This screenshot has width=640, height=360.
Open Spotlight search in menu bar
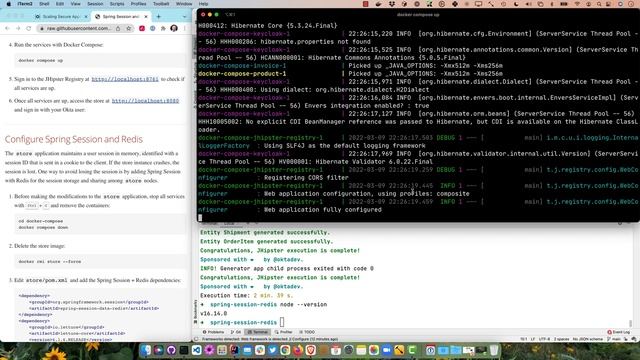click(599, 4)
